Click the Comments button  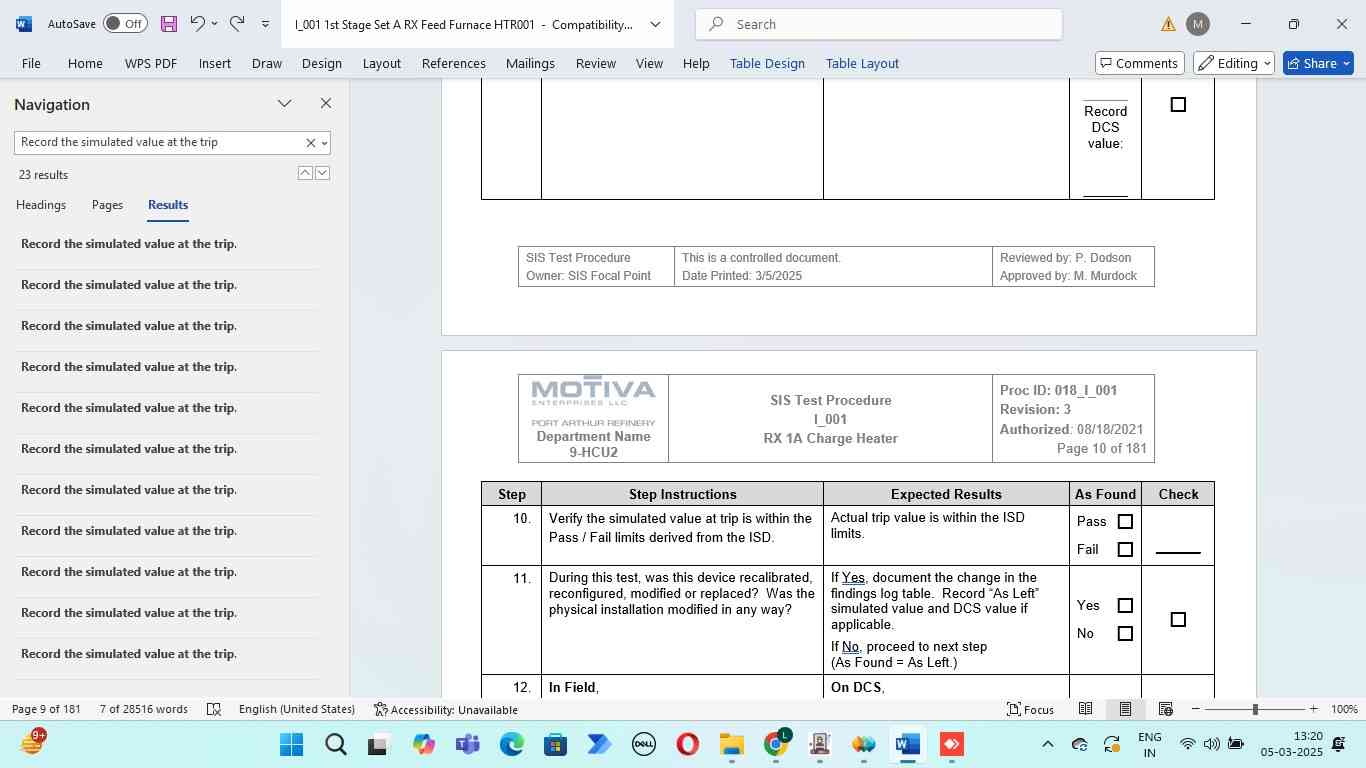click(x=1139, y=63)
